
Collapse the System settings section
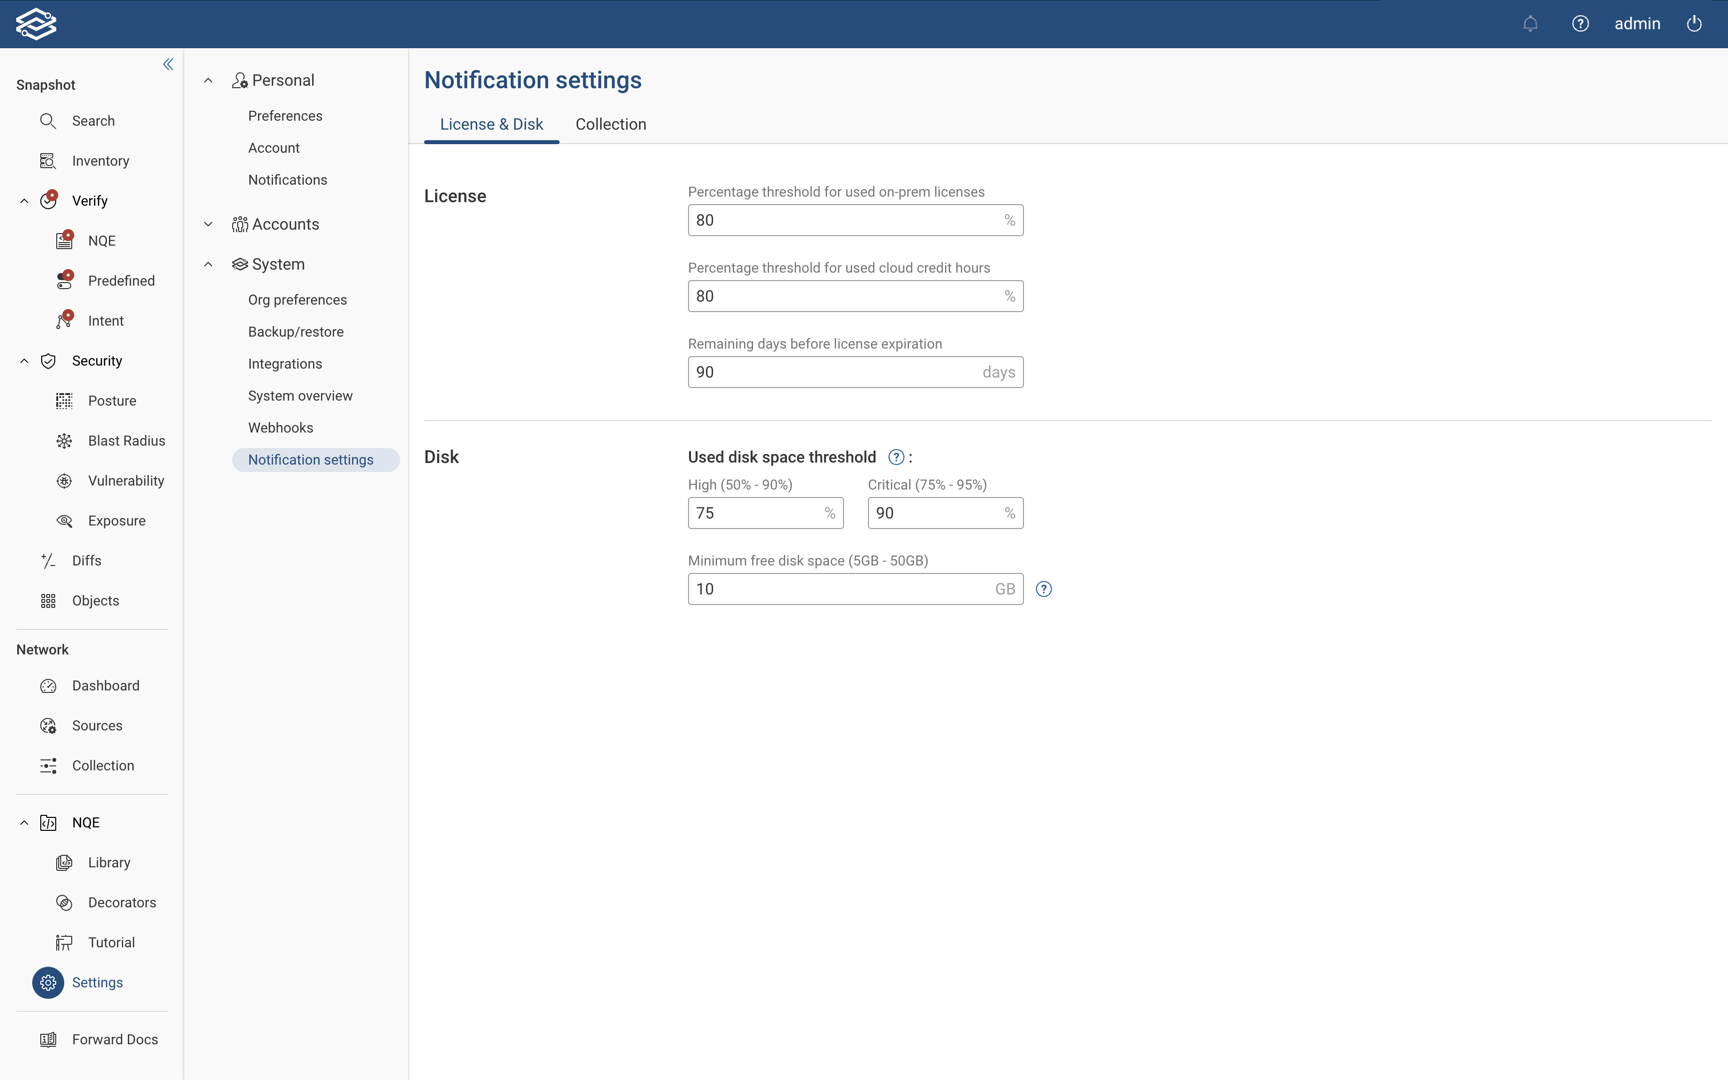point(208,264)
